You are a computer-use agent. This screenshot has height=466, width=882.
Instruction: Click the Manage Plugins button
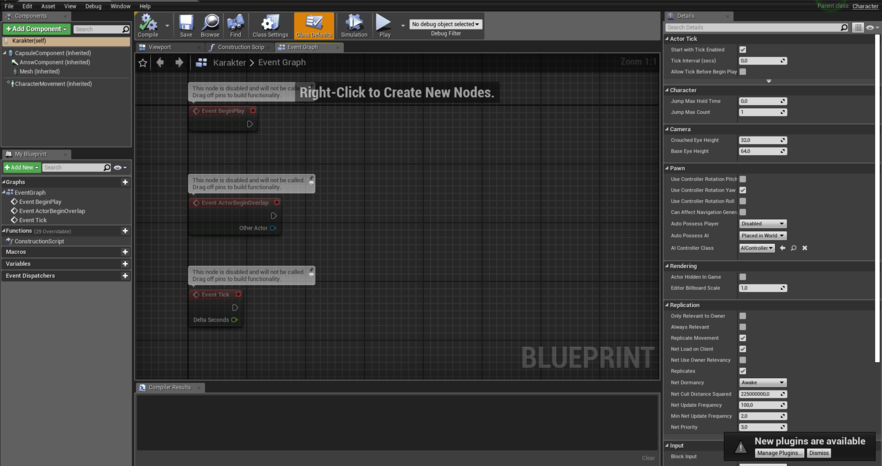click(778, 453)
